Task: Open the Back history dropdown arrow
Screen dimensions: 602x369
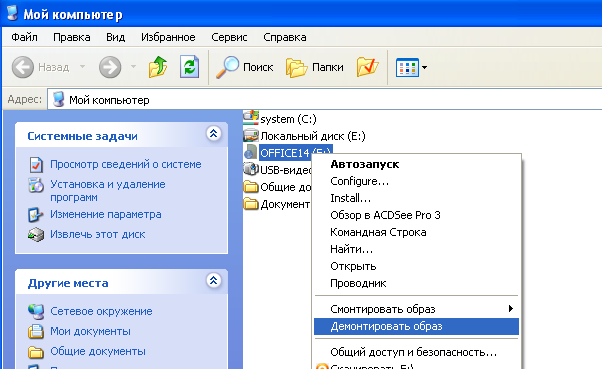Action: coord(82,66)
